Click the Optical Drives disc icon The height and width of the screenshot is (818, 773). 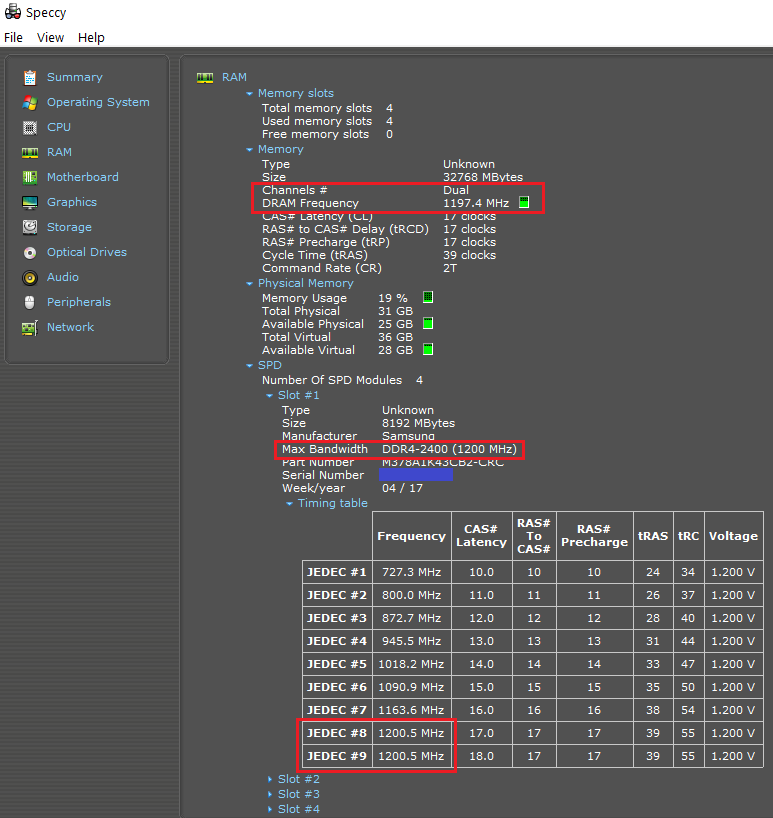[x=30, y=252]
